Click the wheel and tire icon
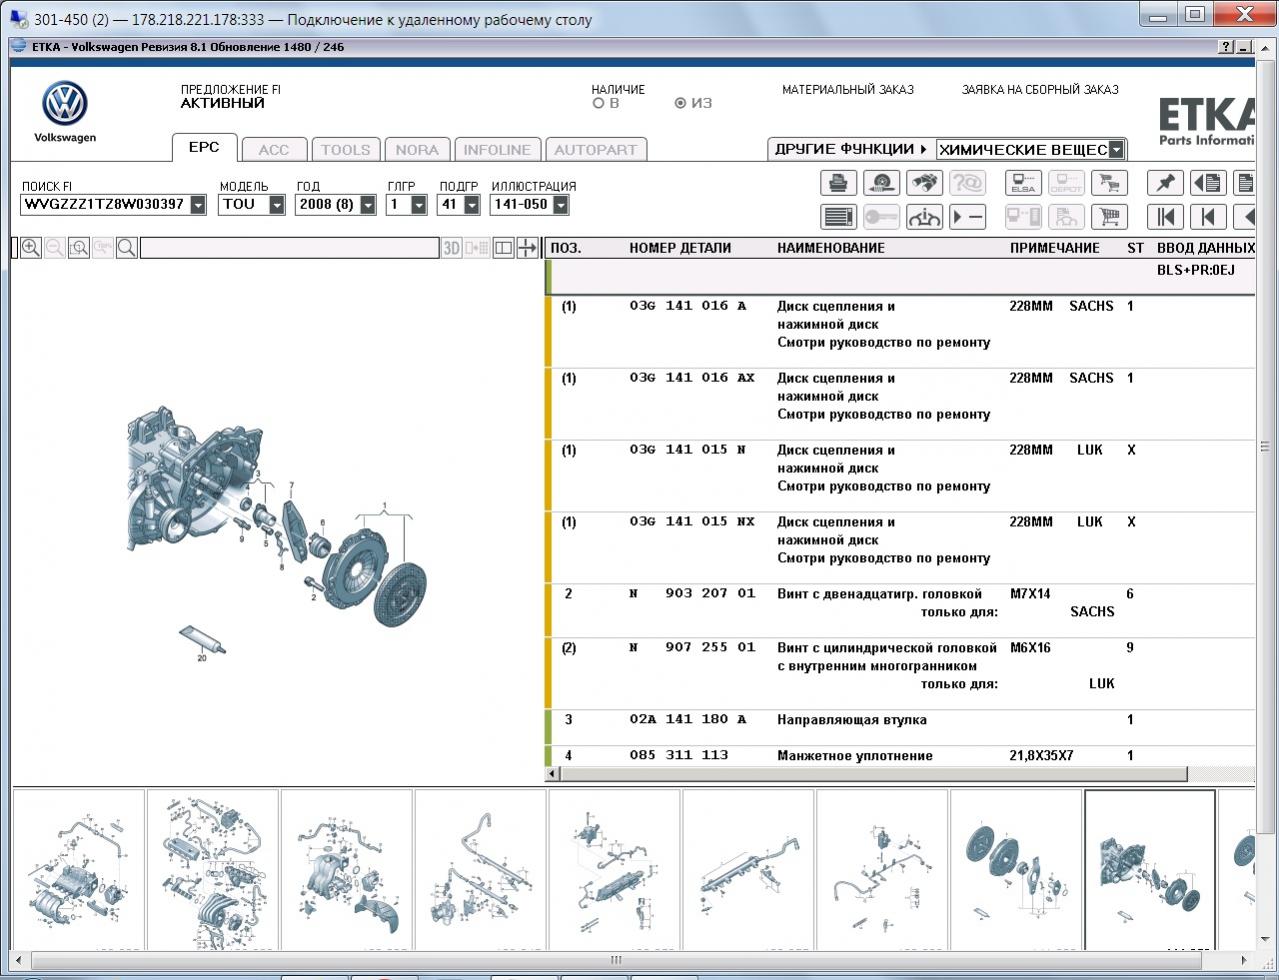 [881, 183]
